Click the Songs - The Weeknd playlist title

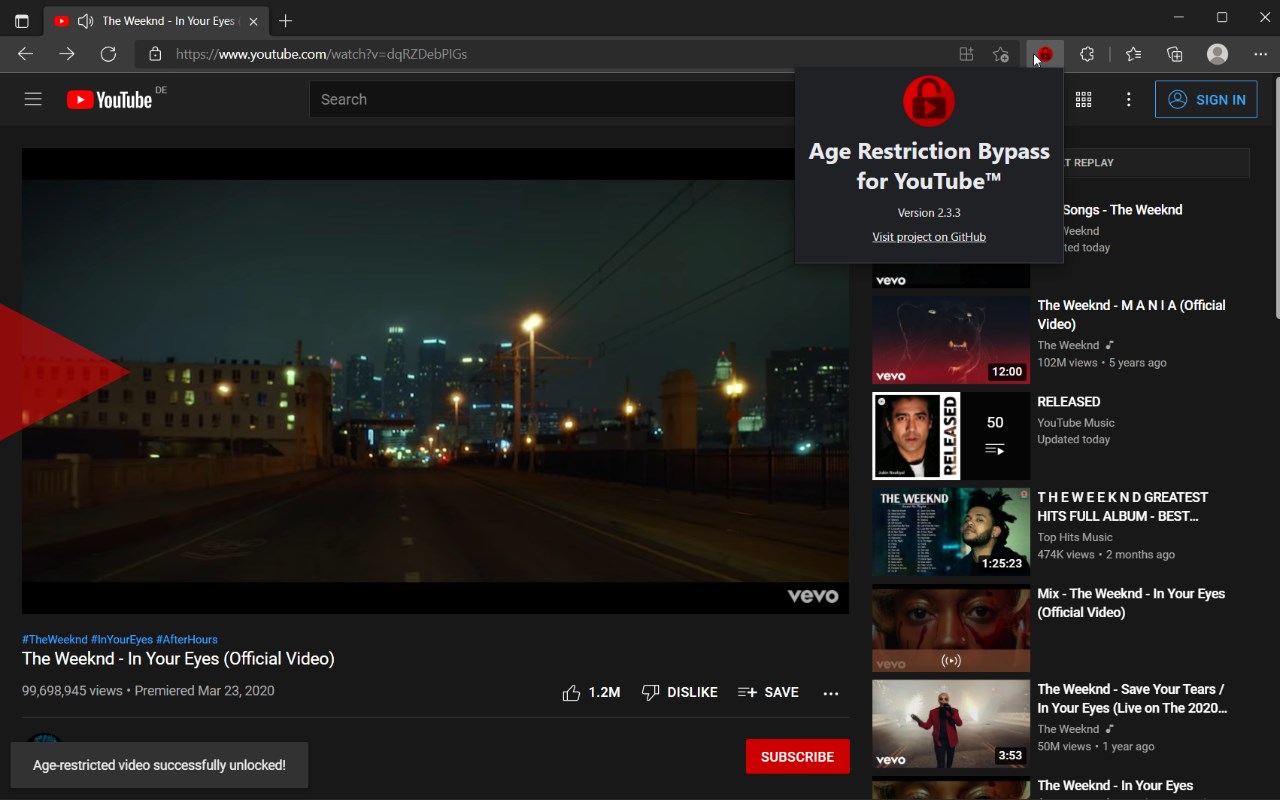coord(1122,210)
